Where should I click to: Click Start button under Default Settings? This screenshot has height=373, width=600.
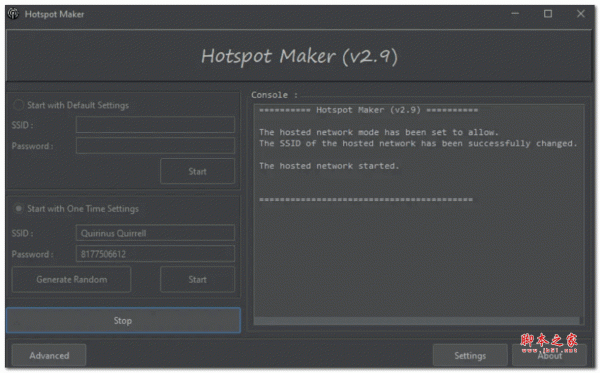(x=197, y=171)
